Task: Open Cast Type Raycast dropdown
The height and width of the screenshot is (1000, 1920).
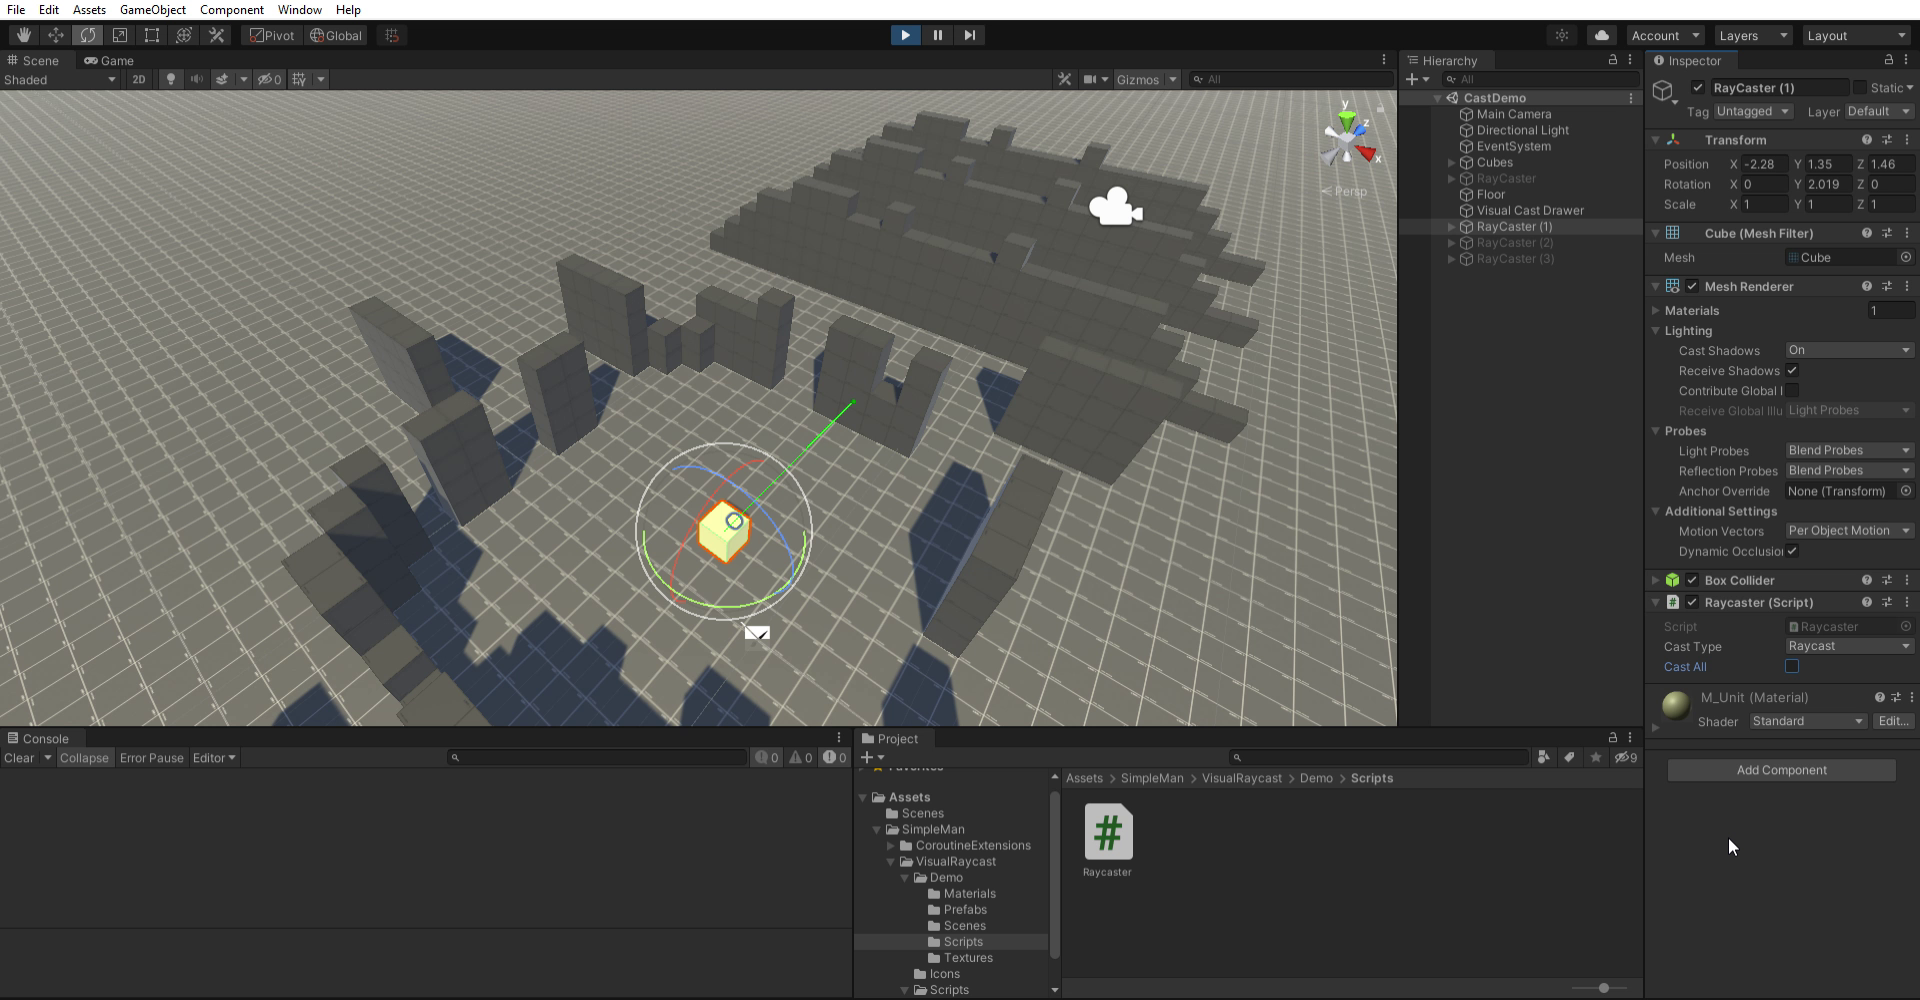Action: (x=1849, y=646)
